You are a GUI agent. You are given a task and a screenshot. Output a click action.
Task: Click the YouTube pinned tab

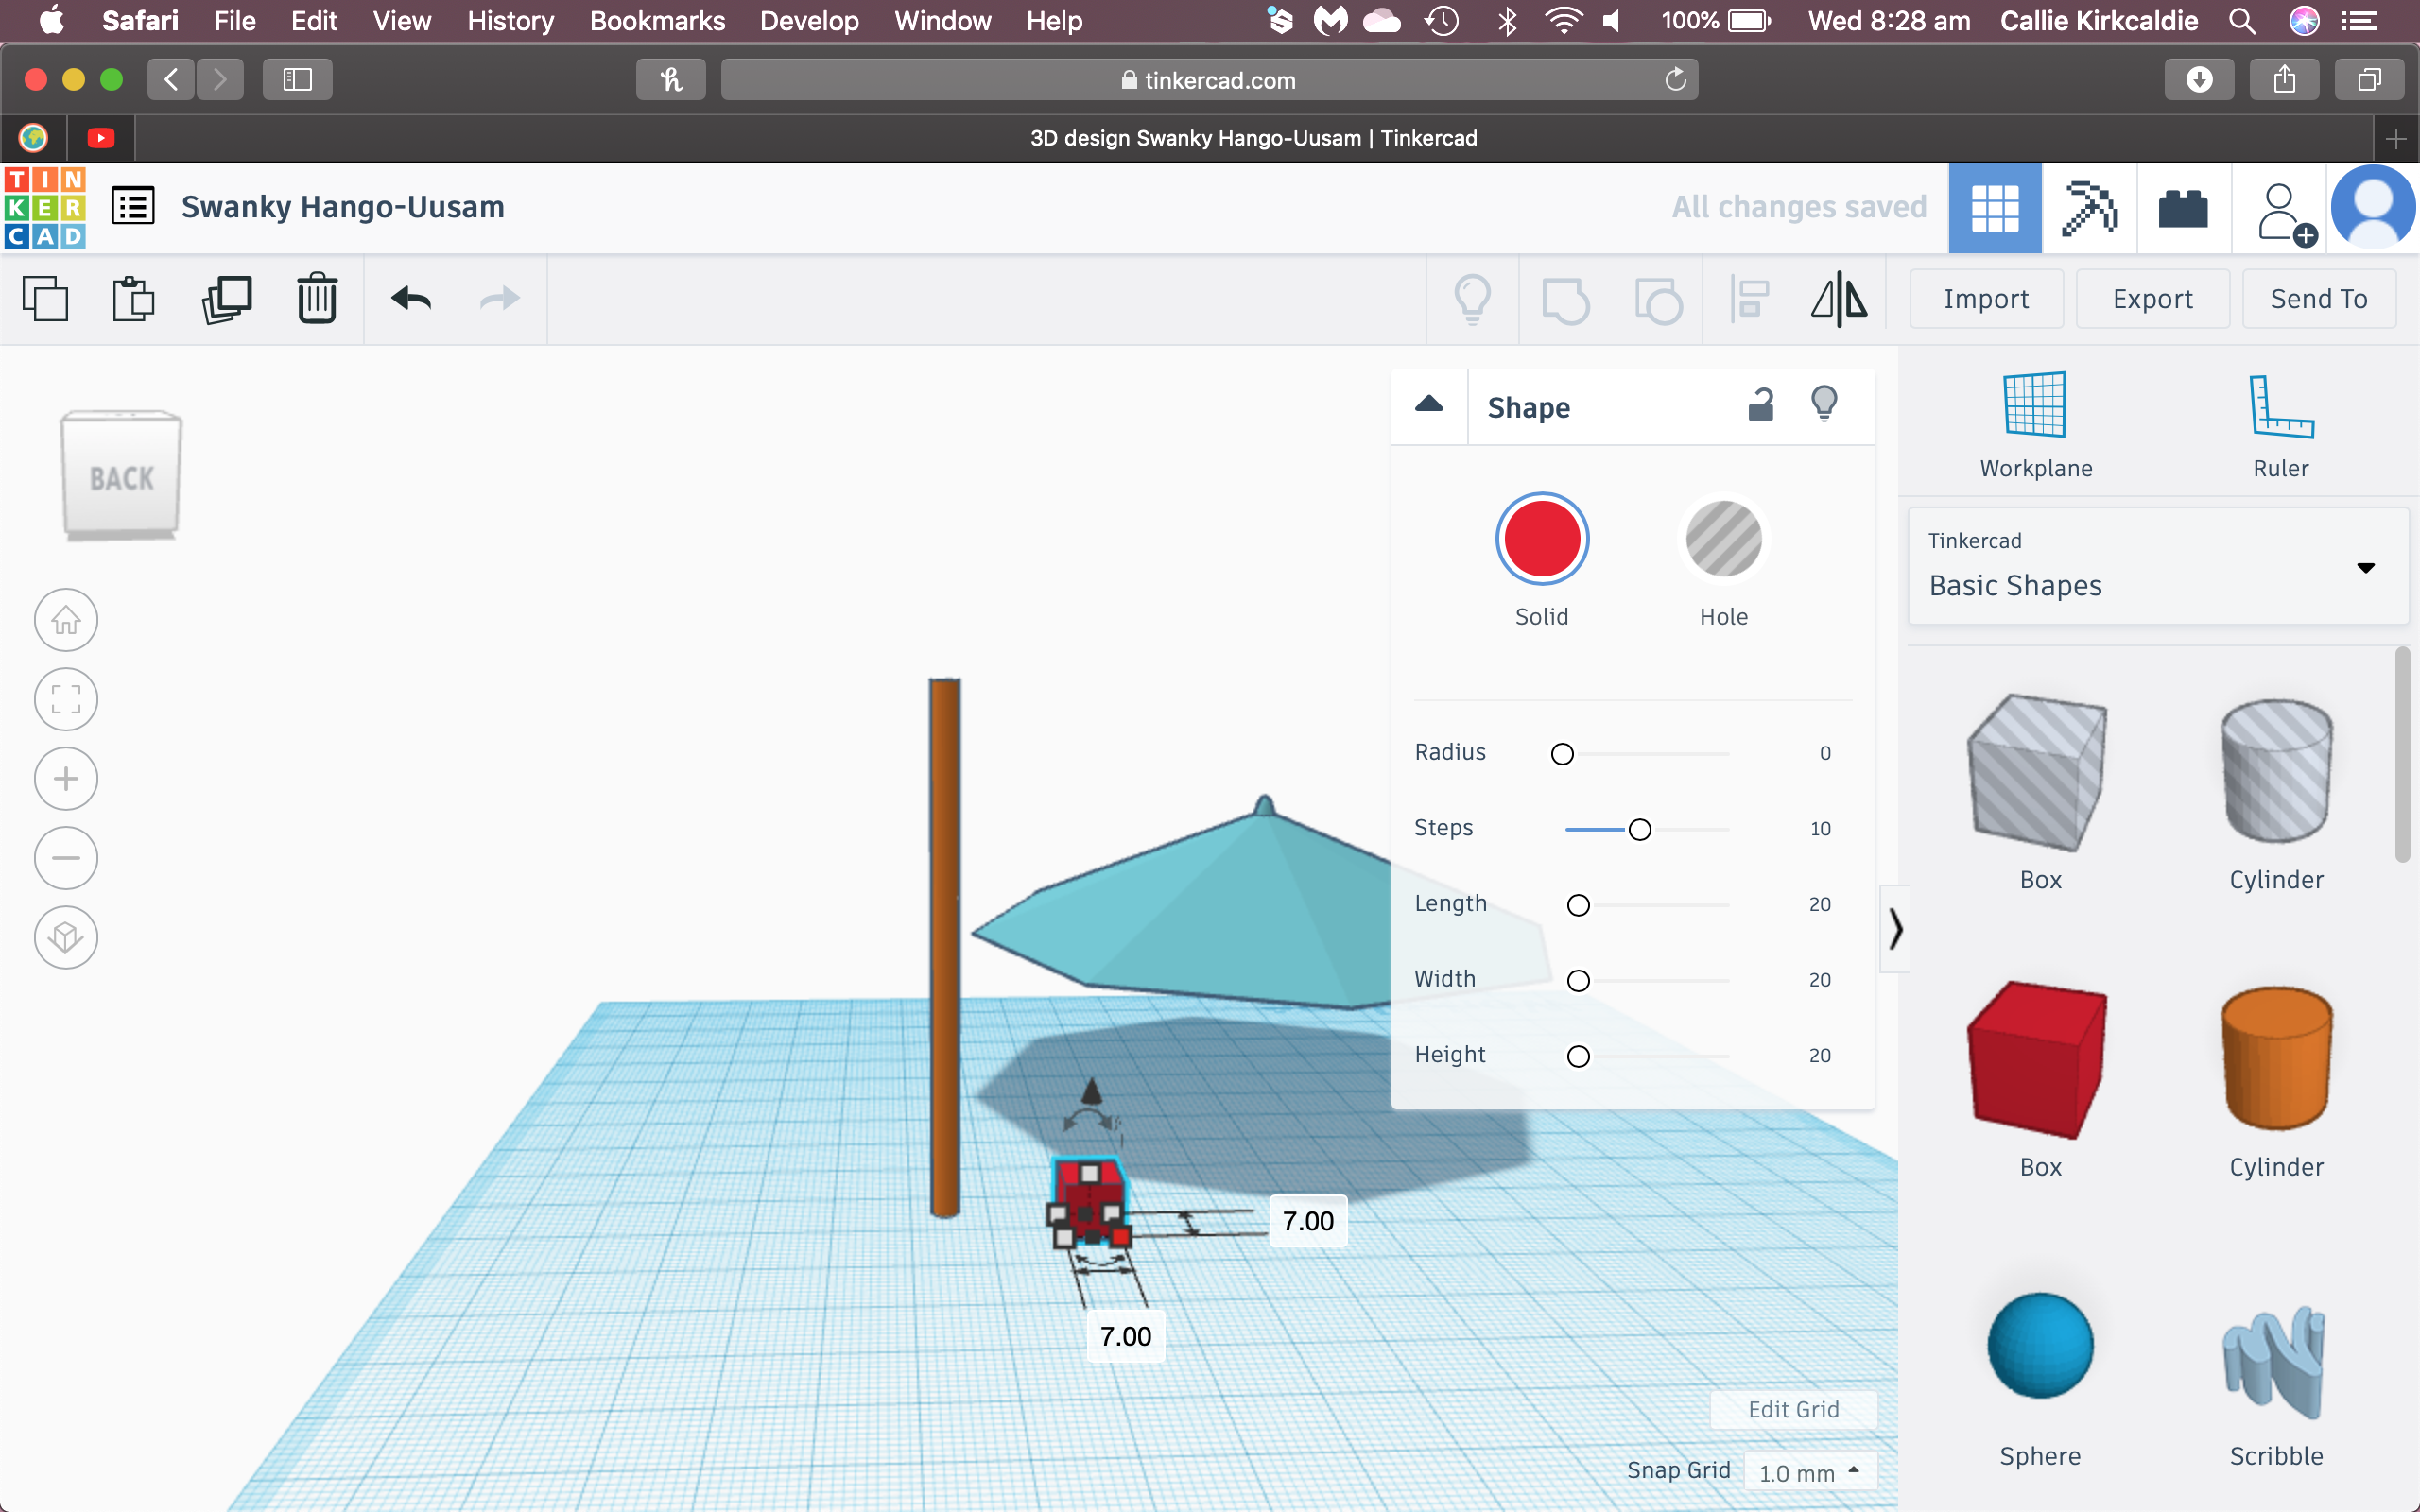101,138
